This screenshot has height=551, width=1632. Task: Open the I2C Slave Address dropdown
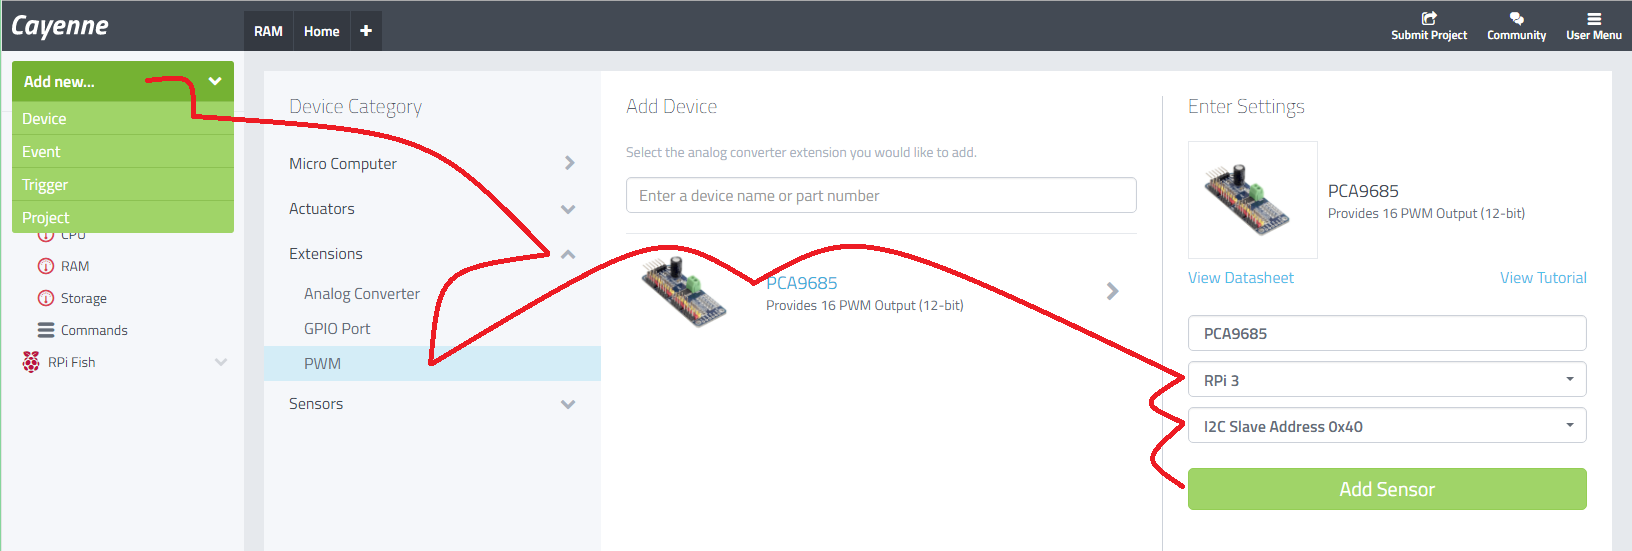pos(1387,425)
